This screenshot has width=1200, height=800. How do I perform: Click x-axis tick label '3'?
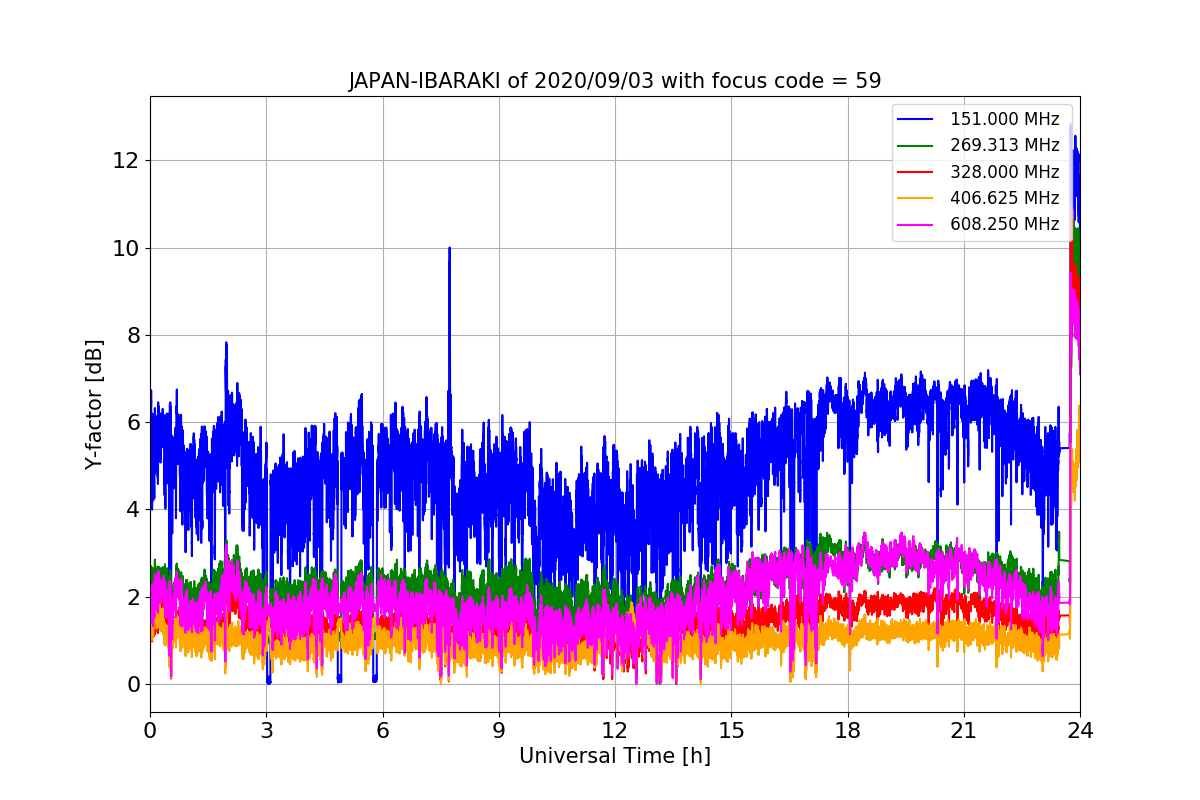click(x=266, y=731)
